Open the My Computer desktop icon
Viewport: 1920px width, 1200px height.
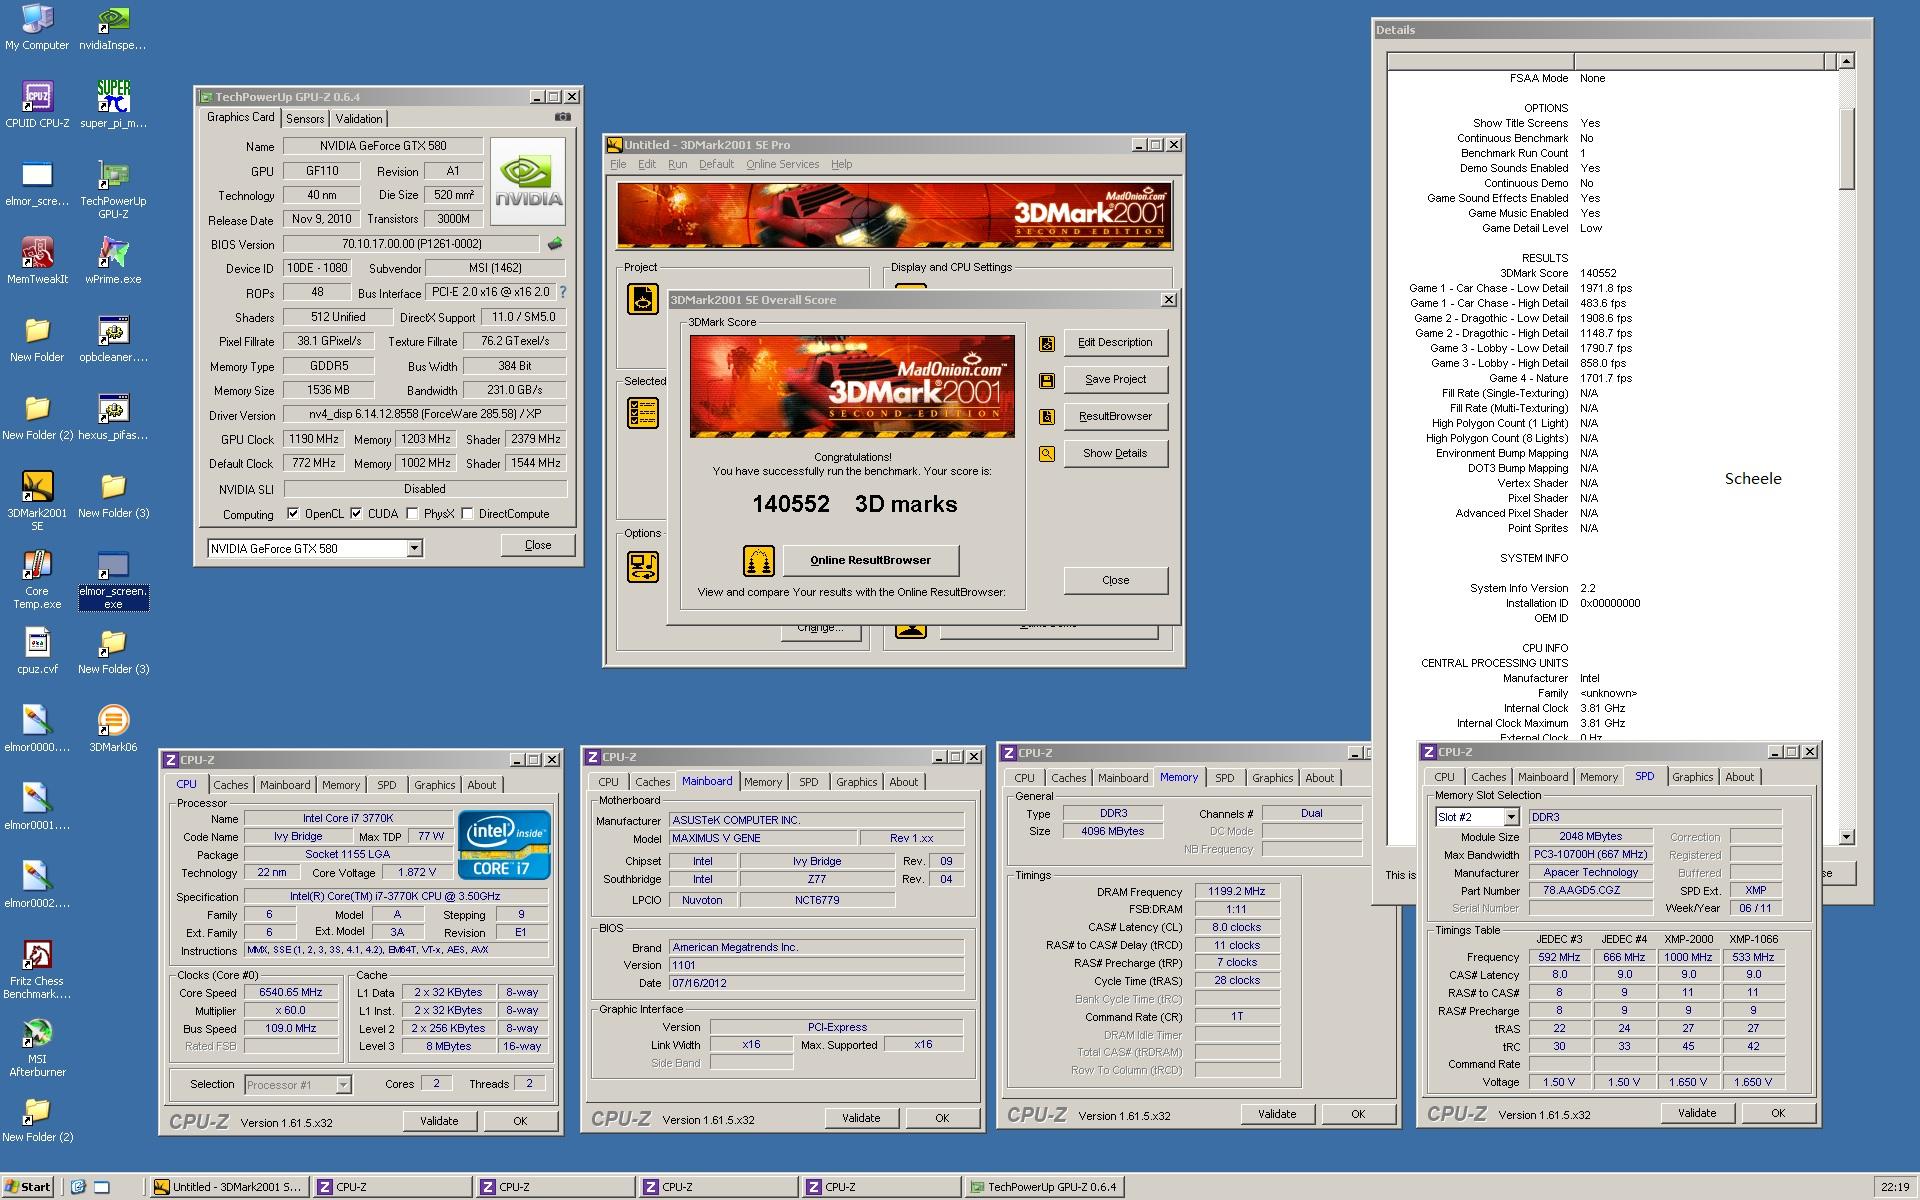[37, 28]
